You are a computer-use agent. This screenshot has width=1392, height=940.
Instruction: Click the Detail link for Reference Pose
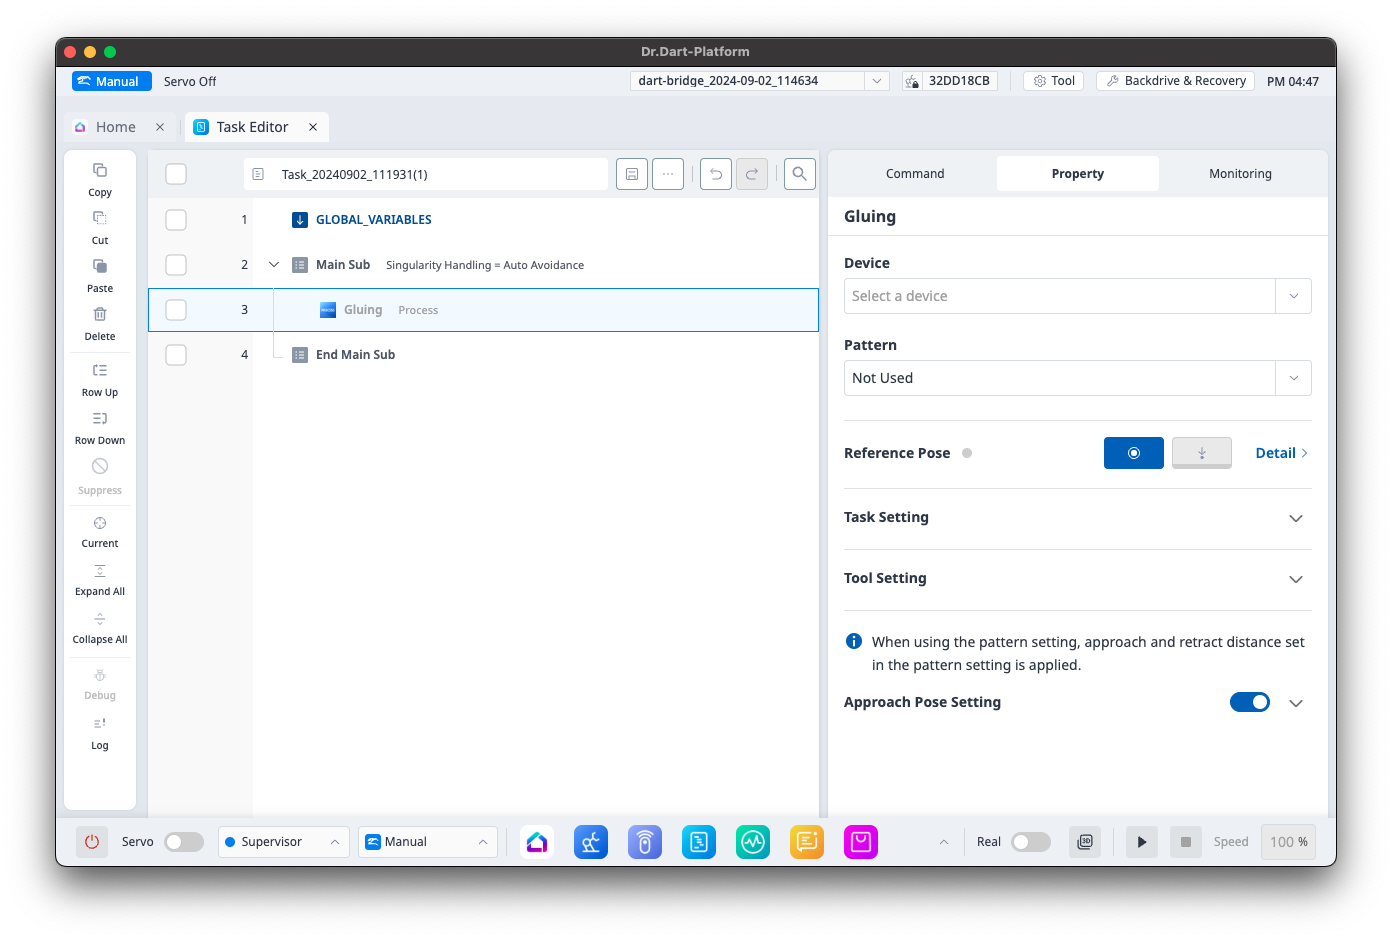click(x=1281, y=453)
